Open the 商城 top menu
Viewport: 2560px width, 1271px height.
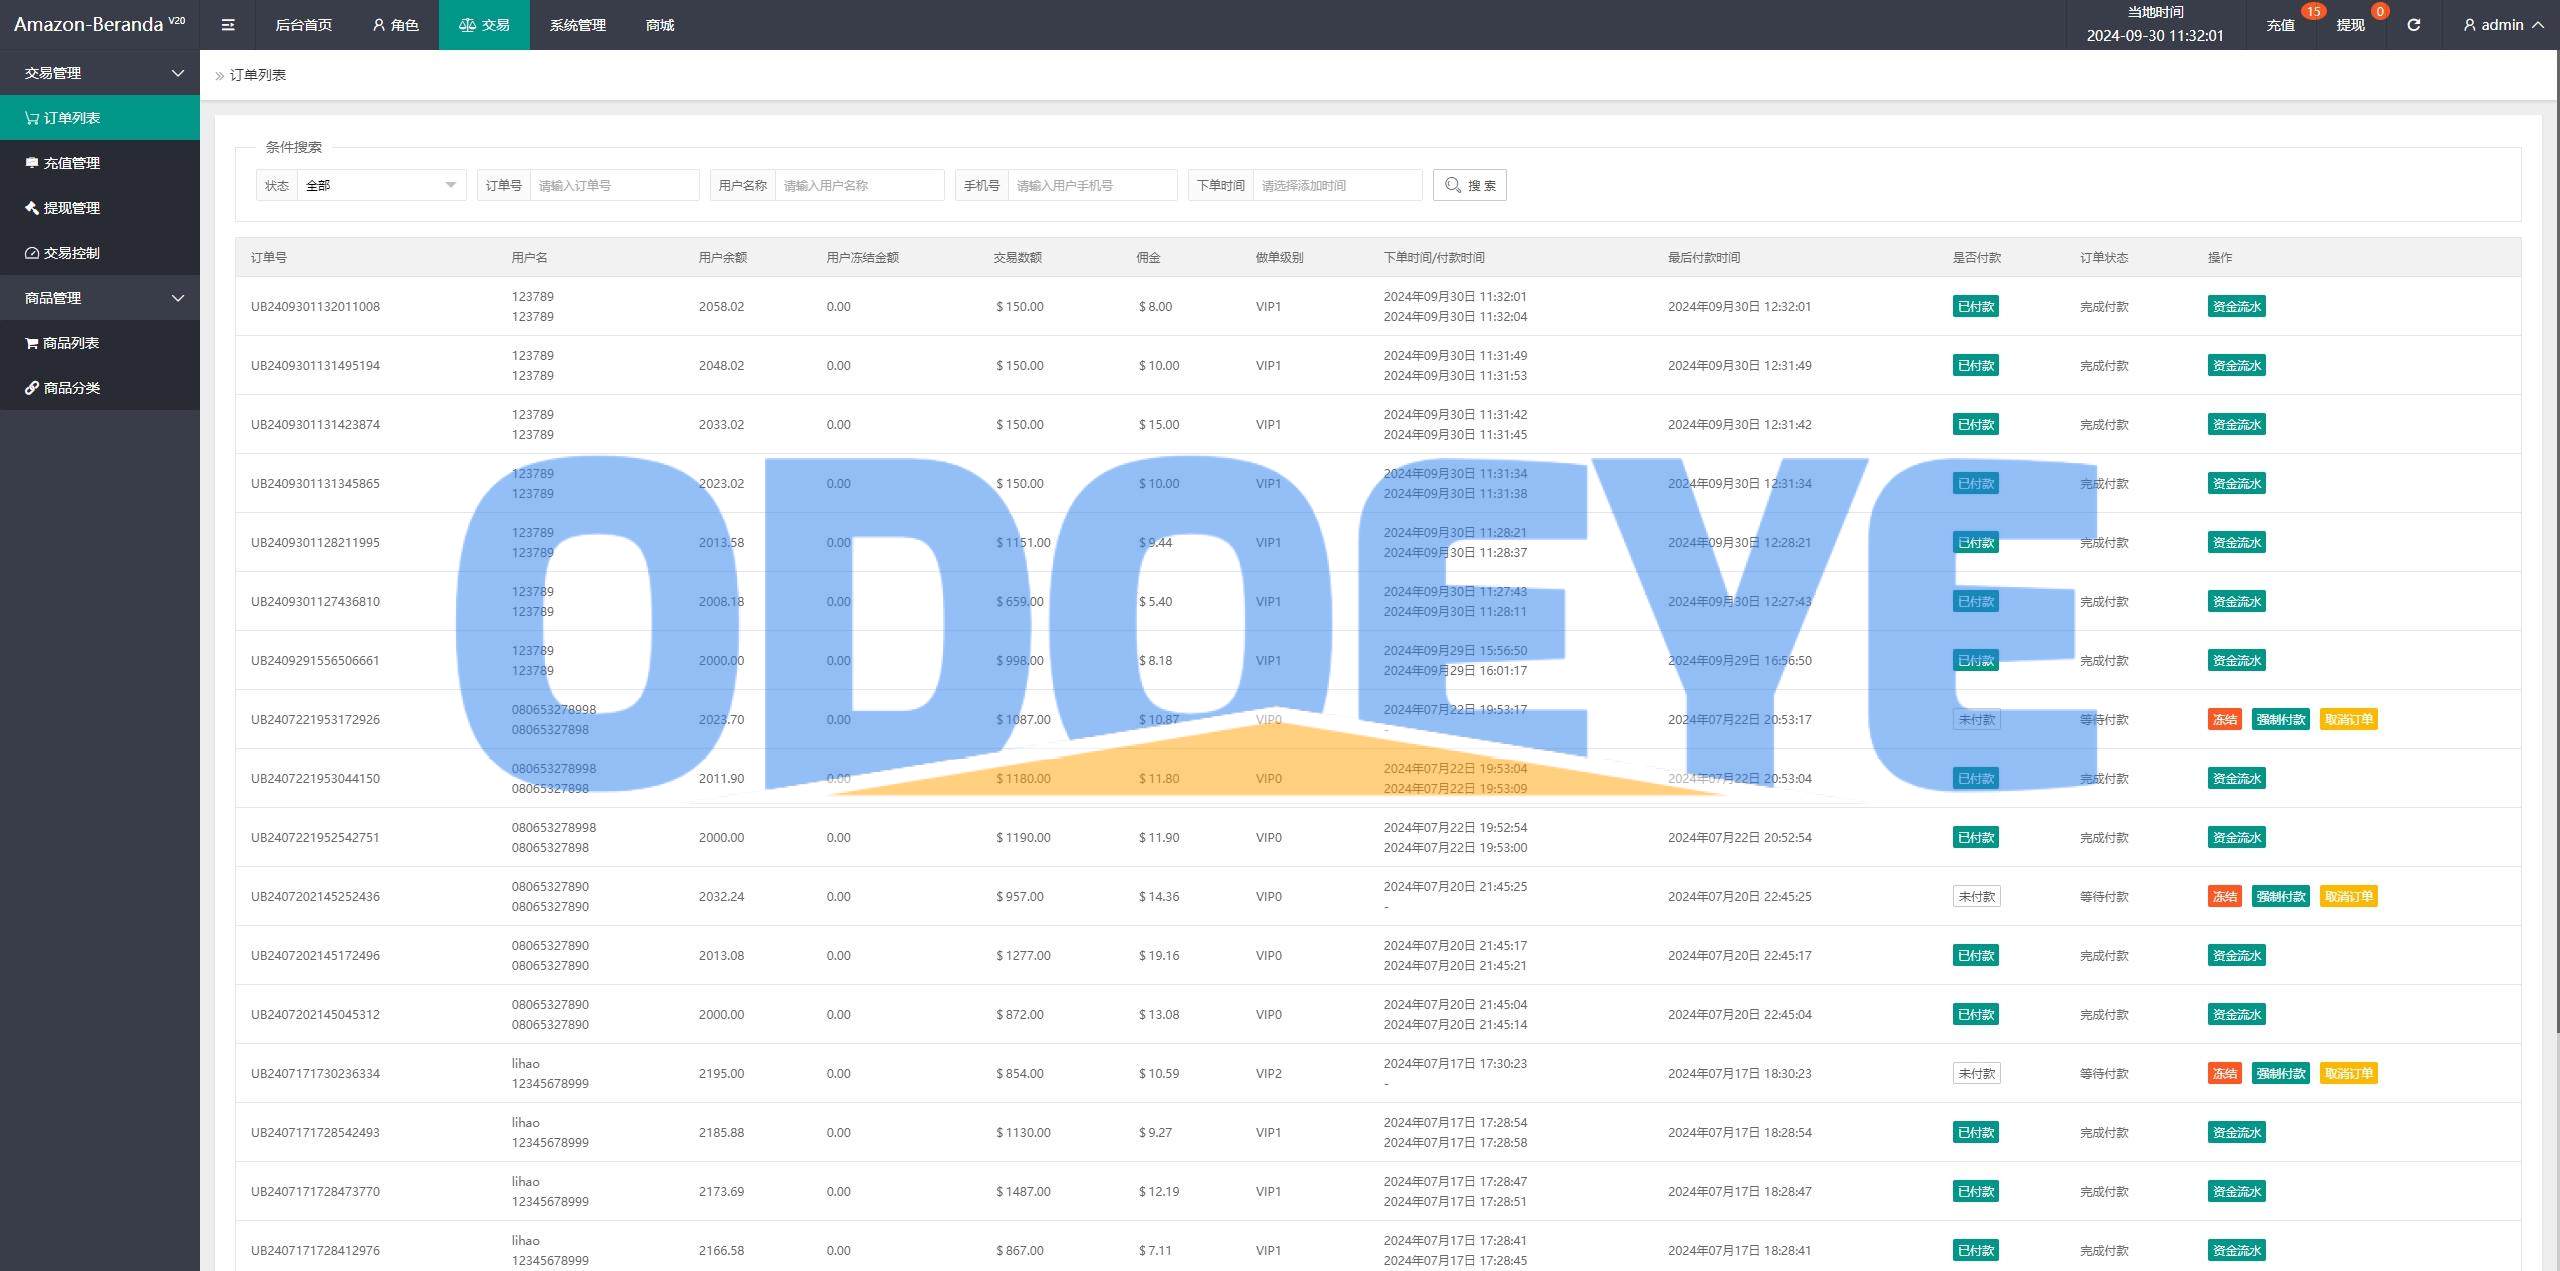click(x=660, y=25)
